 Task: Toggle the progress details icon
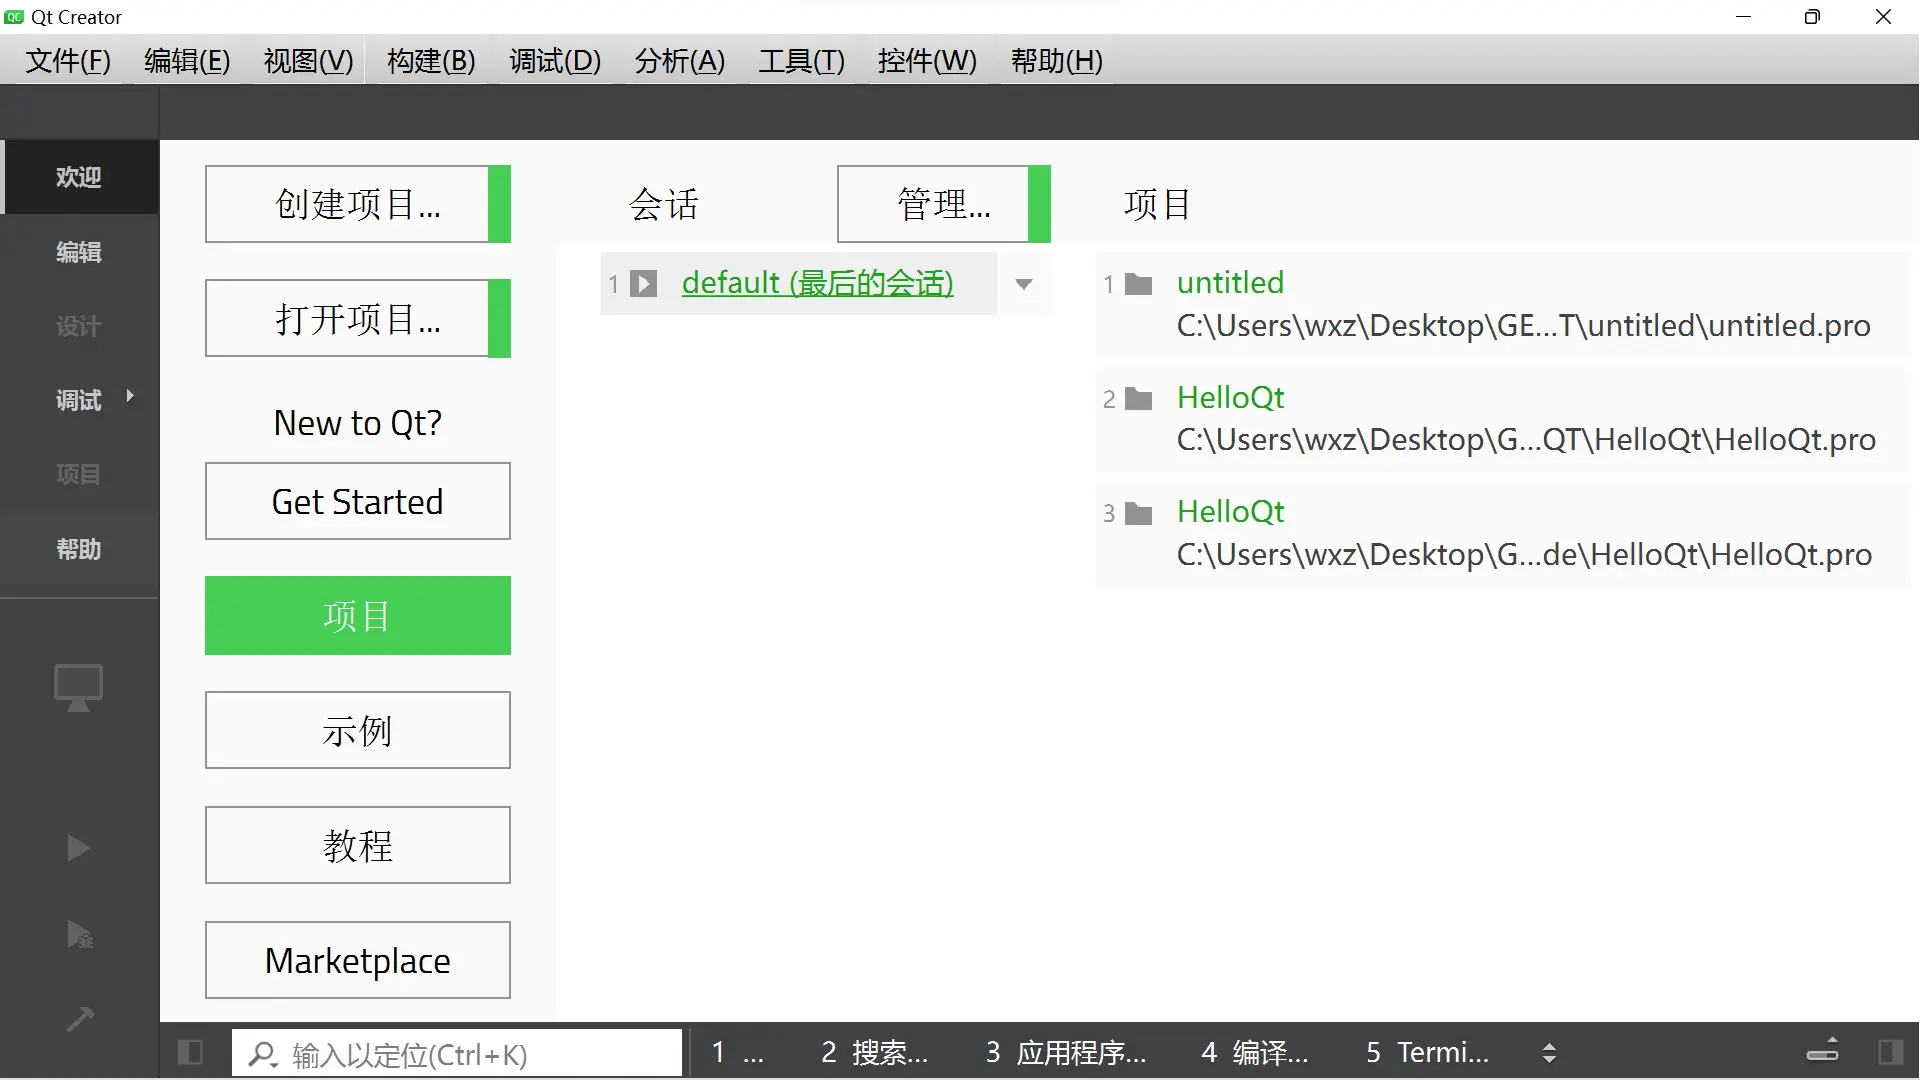pyautogui.click(x=1823, y=1050)
